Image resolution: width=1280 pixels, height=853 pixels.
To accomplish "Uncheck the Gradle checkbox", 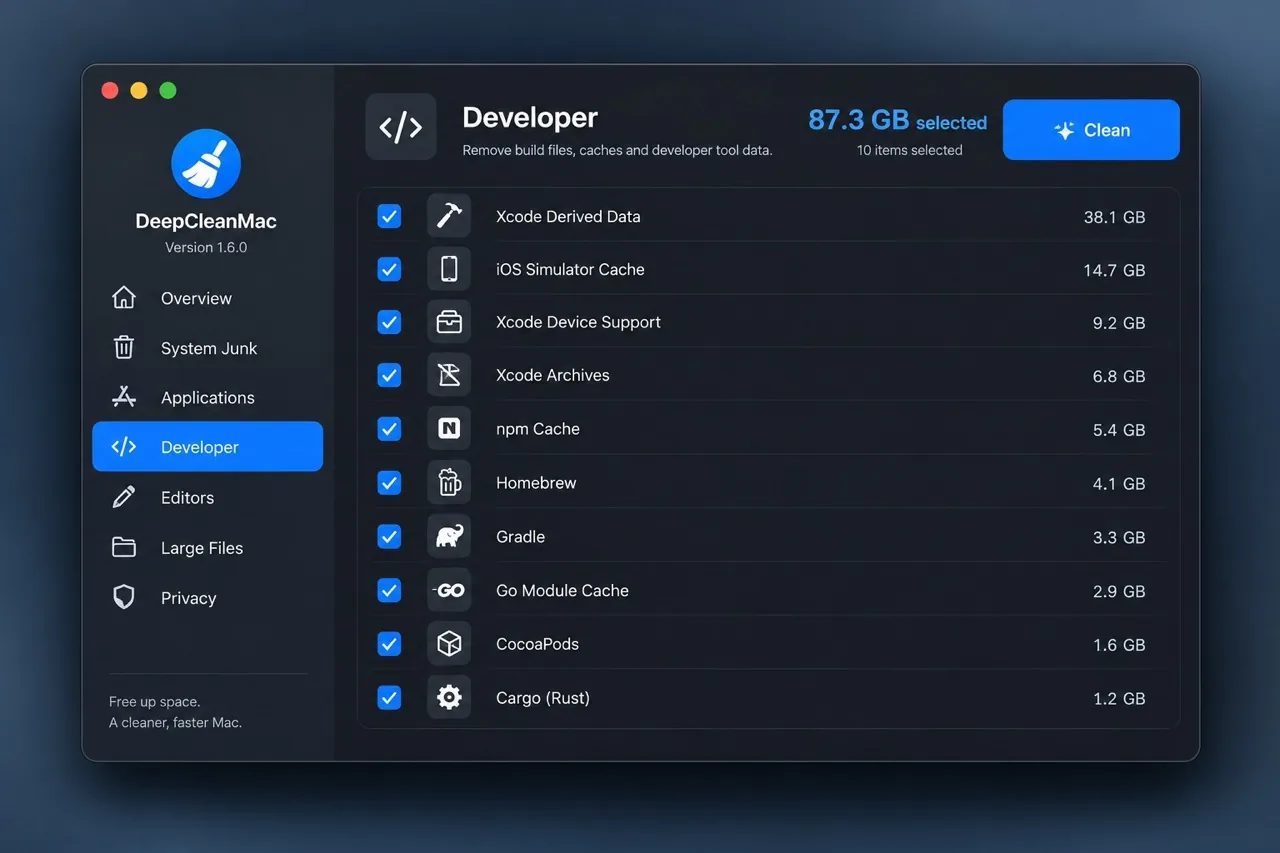I will (x=389, y=537).
